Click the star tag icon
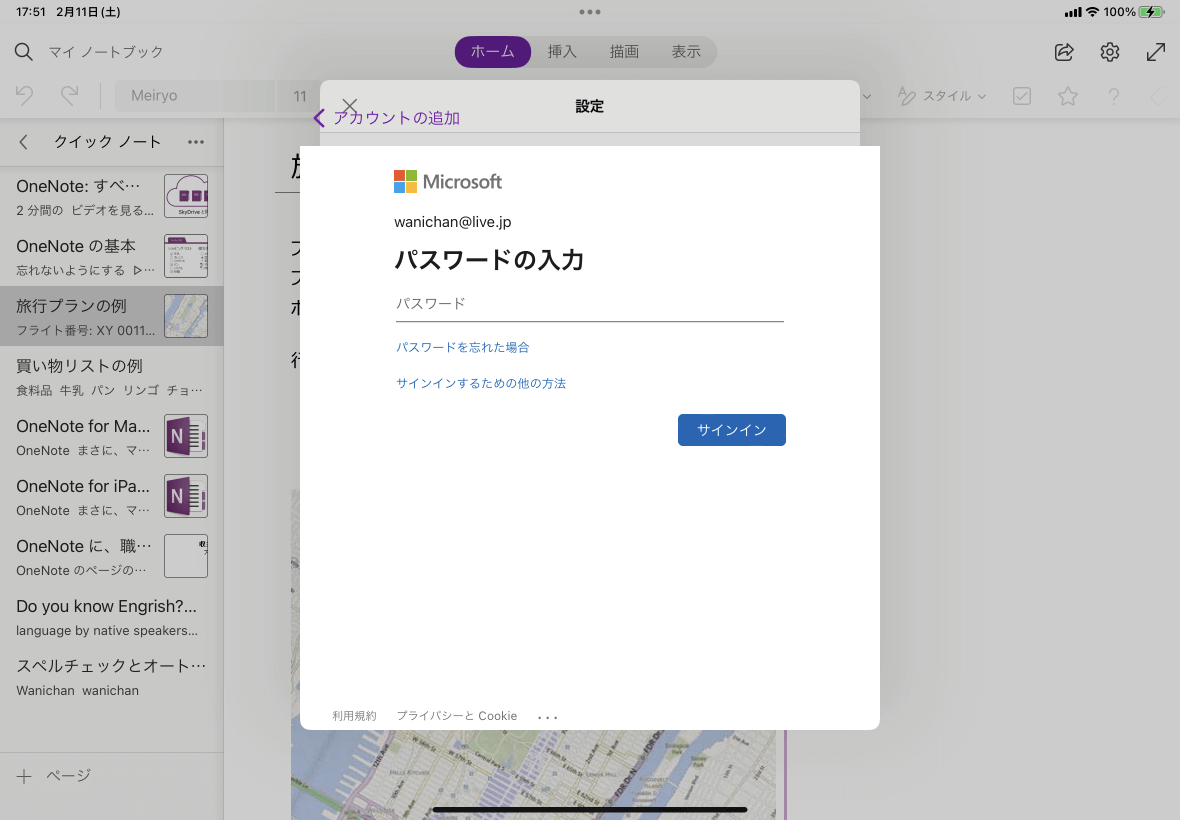The height and width of the screenshot is (820, 1180). (1067, 96)
